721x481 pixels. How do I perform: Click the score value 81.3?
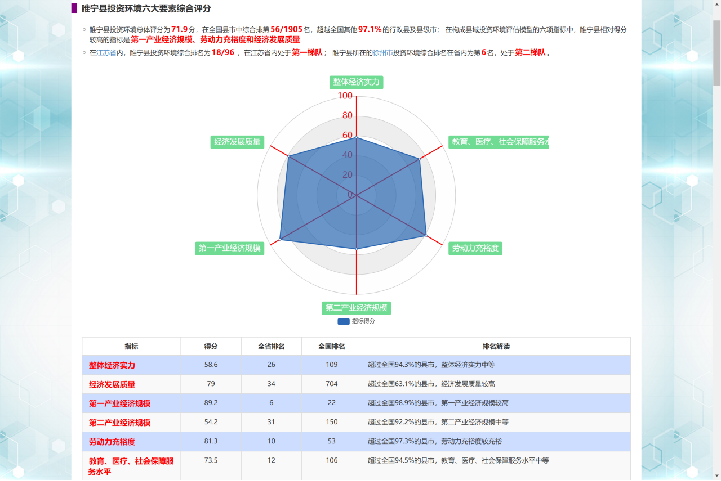point(211,441)
